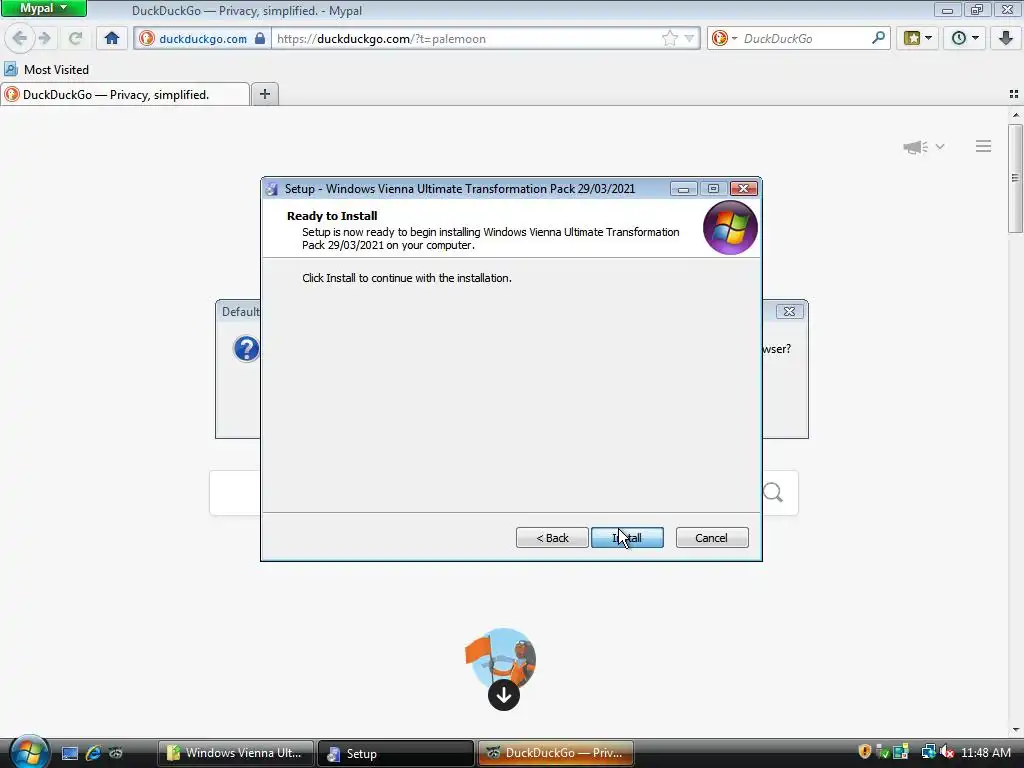Open the URL history dropdown arrow
The width and height of the screenshot is (1024, 768).
pyautogui.click(x=689, y=39)
